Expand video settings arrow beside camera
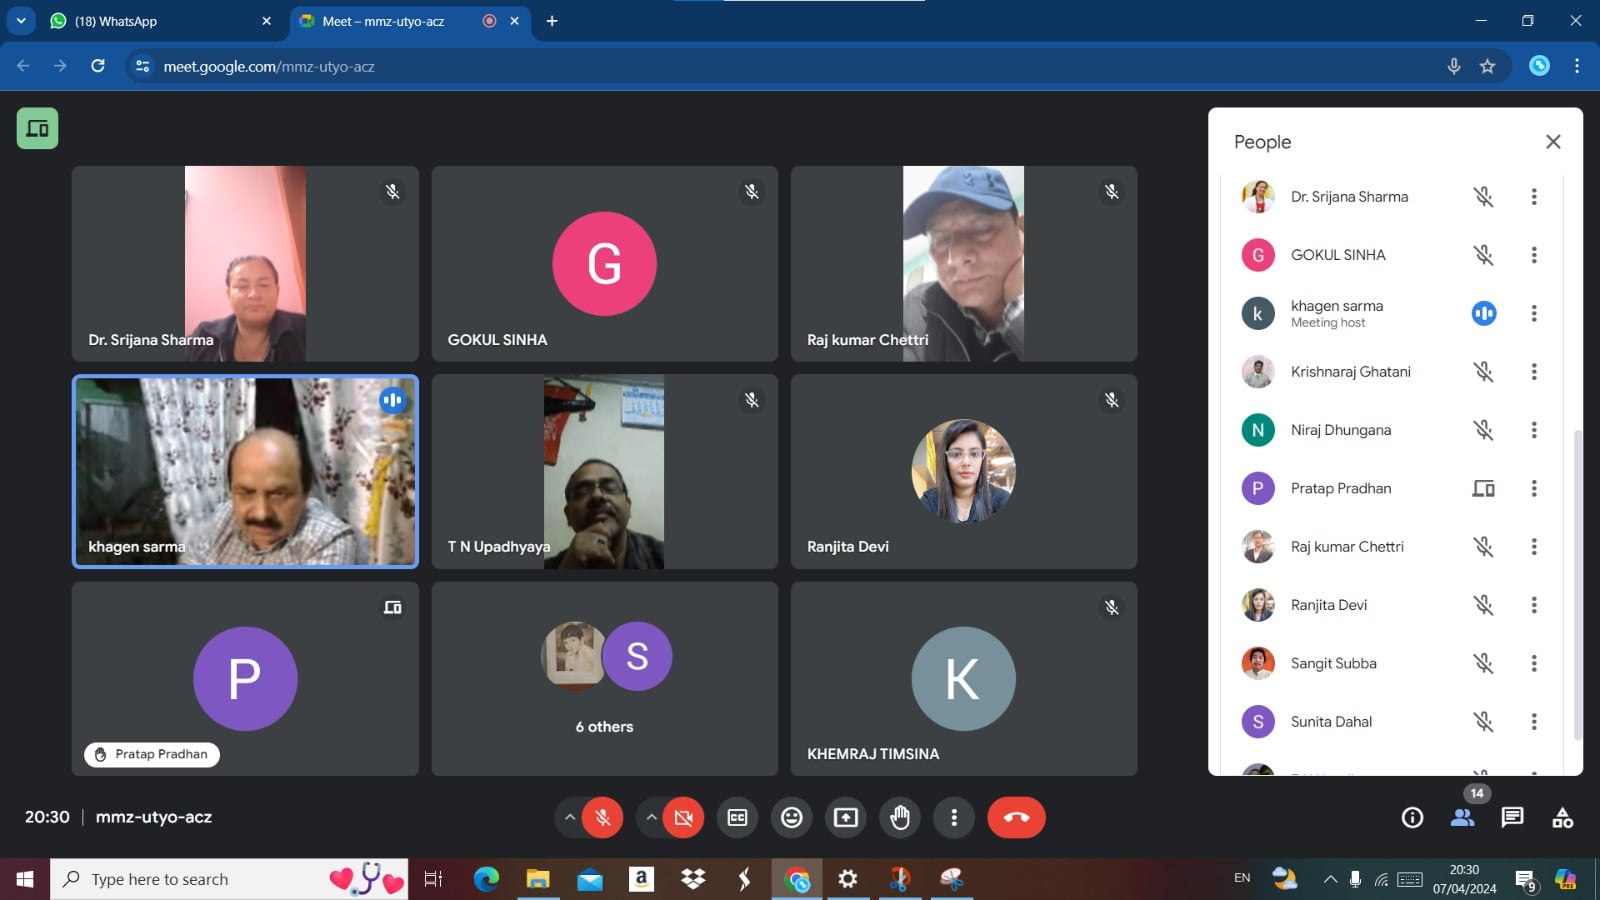The width and height of the screenshot is (1600, 900). [651, 818]
